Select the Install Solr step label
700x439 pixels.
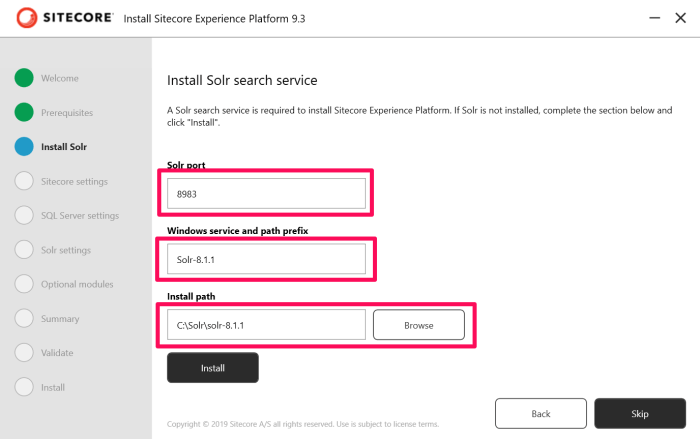(64, 147)
